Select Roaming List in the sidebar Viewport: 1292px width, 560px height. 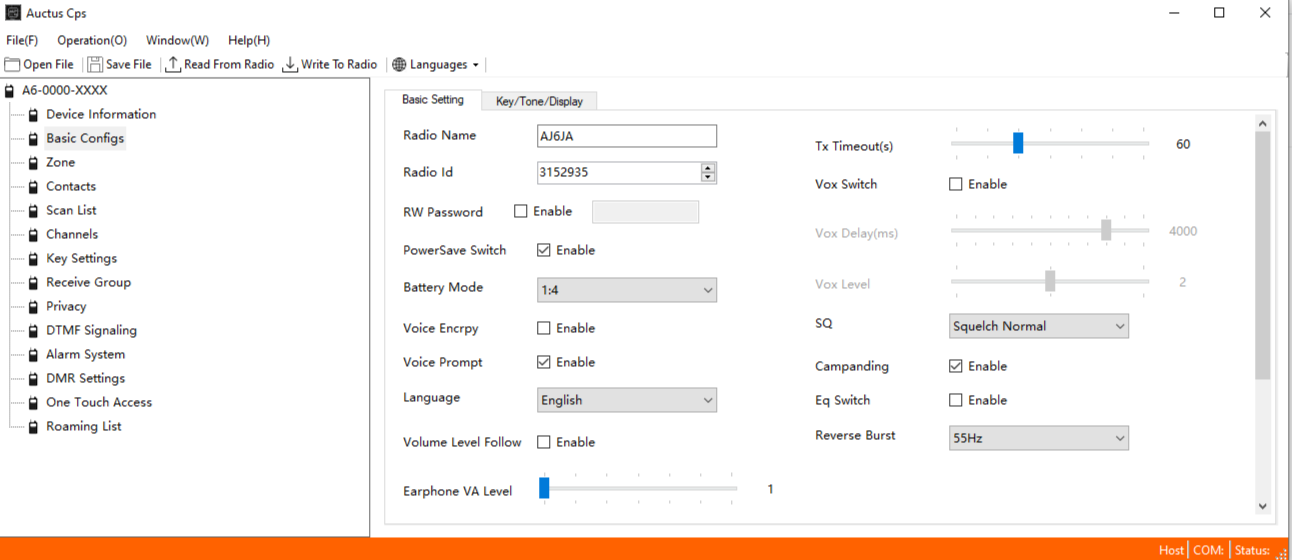(83, 426)
